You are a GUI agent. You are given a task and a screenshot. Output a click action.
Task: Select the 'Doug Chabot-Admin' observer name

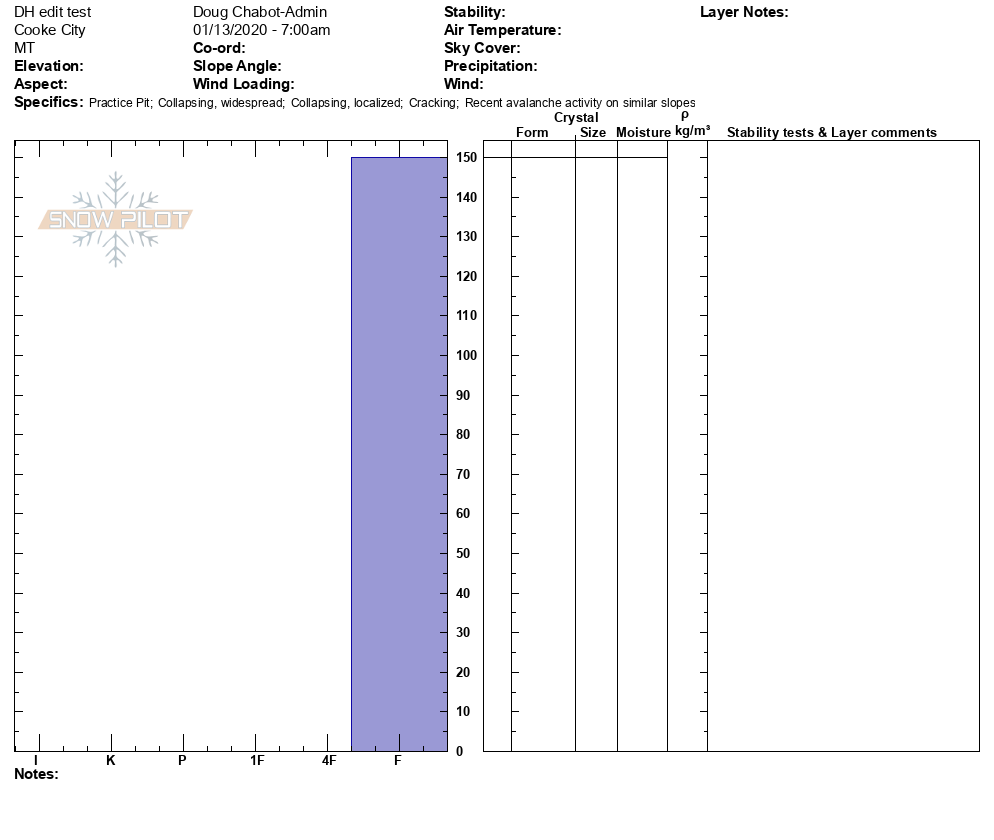click(259, 12)
